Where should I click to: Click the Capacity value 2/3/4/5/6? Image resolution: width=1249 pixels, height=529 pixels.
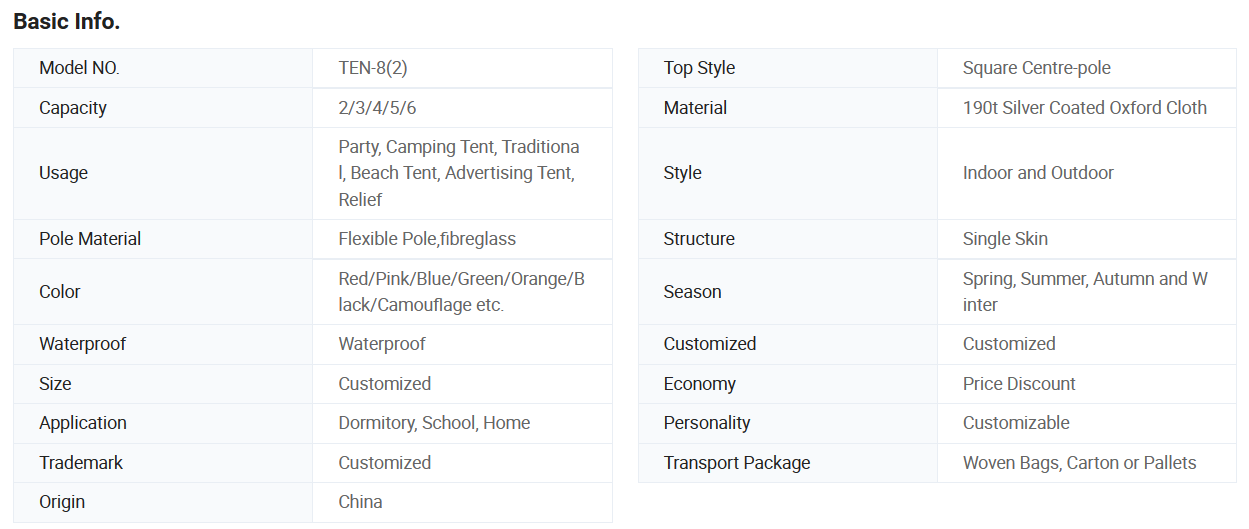coord(377,108)
